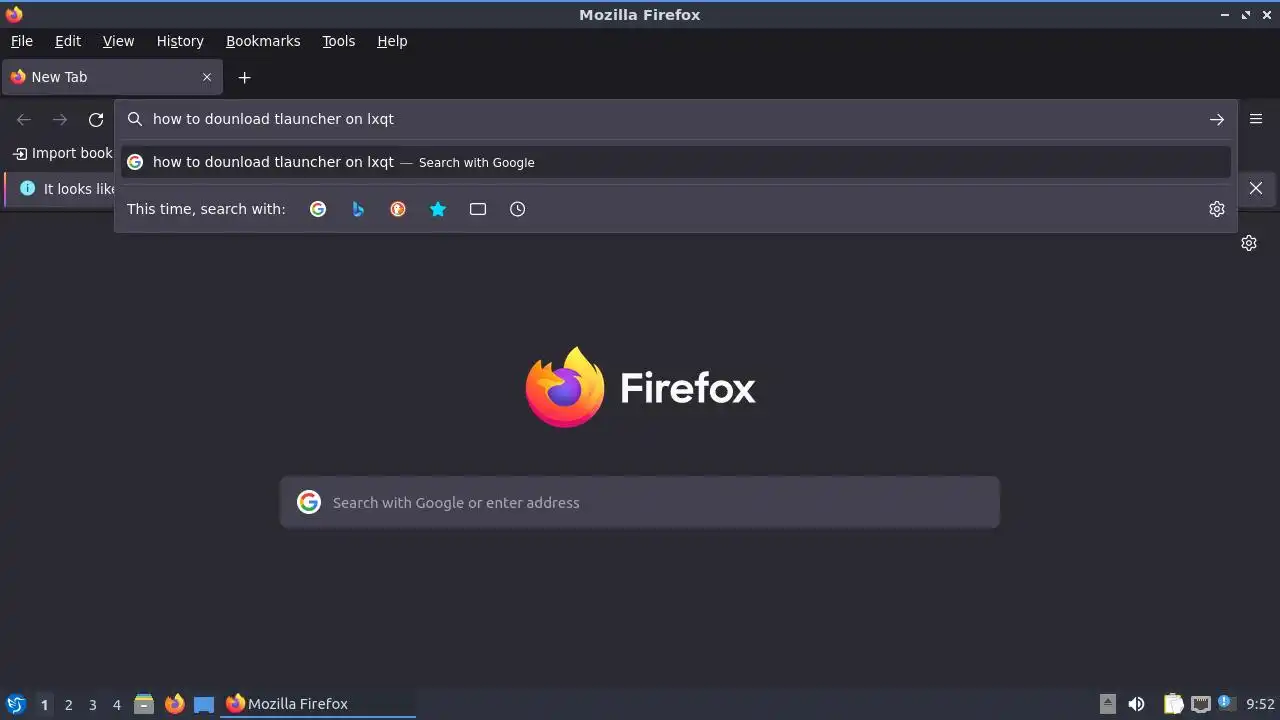Reload the current page
This screenshot has height=720, width=1280.
[96, 120]
